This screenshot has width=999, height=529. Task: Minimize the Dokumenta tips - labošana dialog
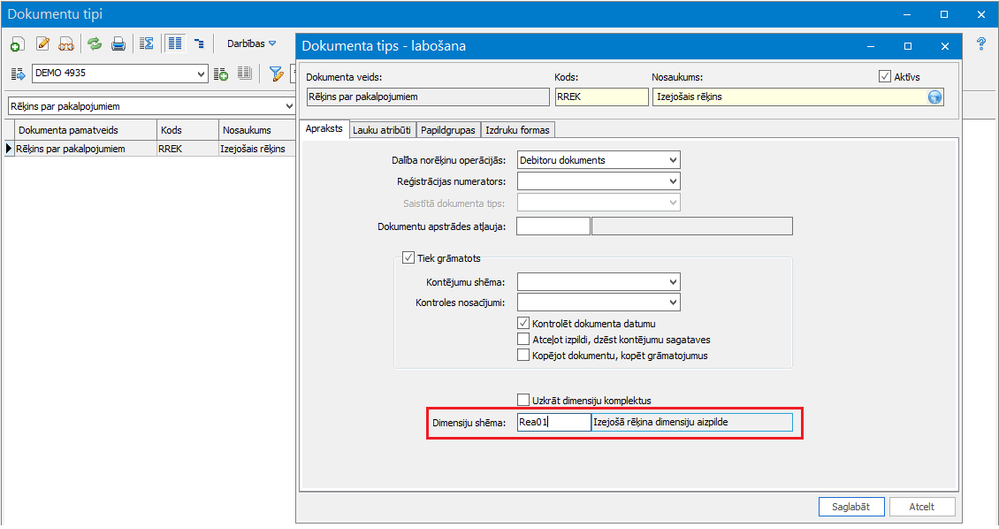(871, 46)
